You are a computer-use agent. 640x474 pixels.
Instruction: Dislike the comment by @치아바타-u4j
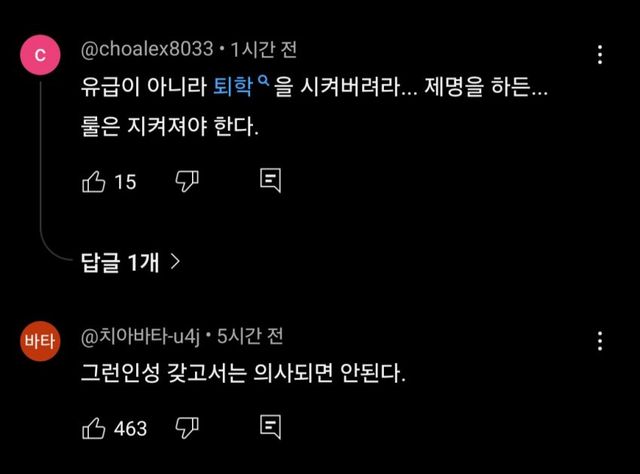coord(187,428)
